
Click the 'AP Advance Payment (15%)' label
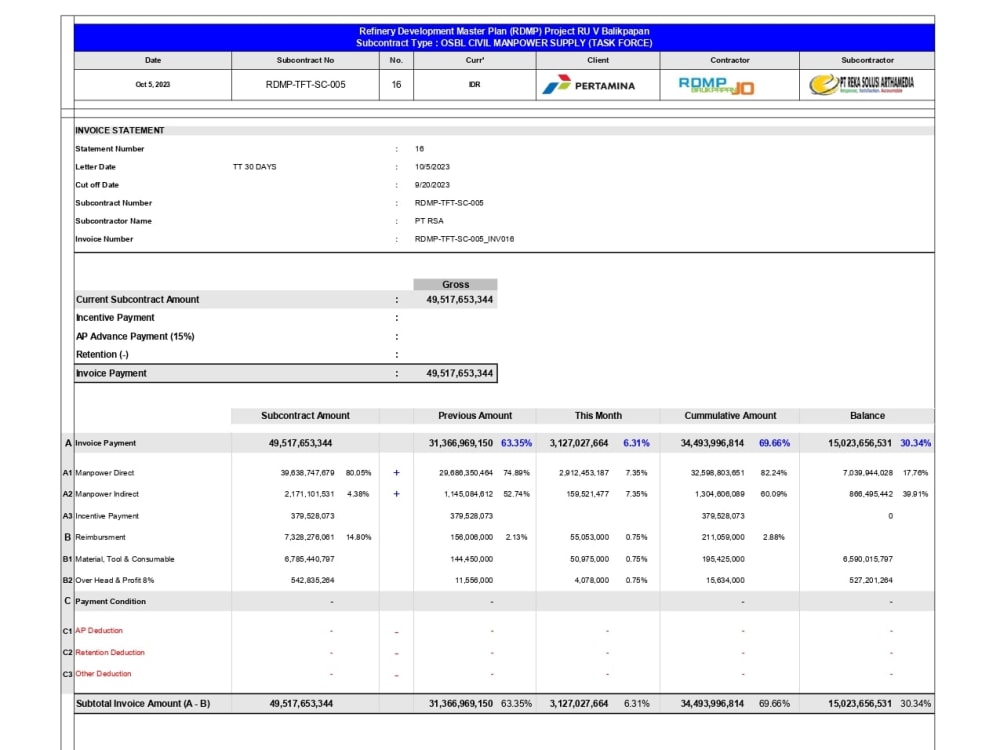(x=135, y=336)
